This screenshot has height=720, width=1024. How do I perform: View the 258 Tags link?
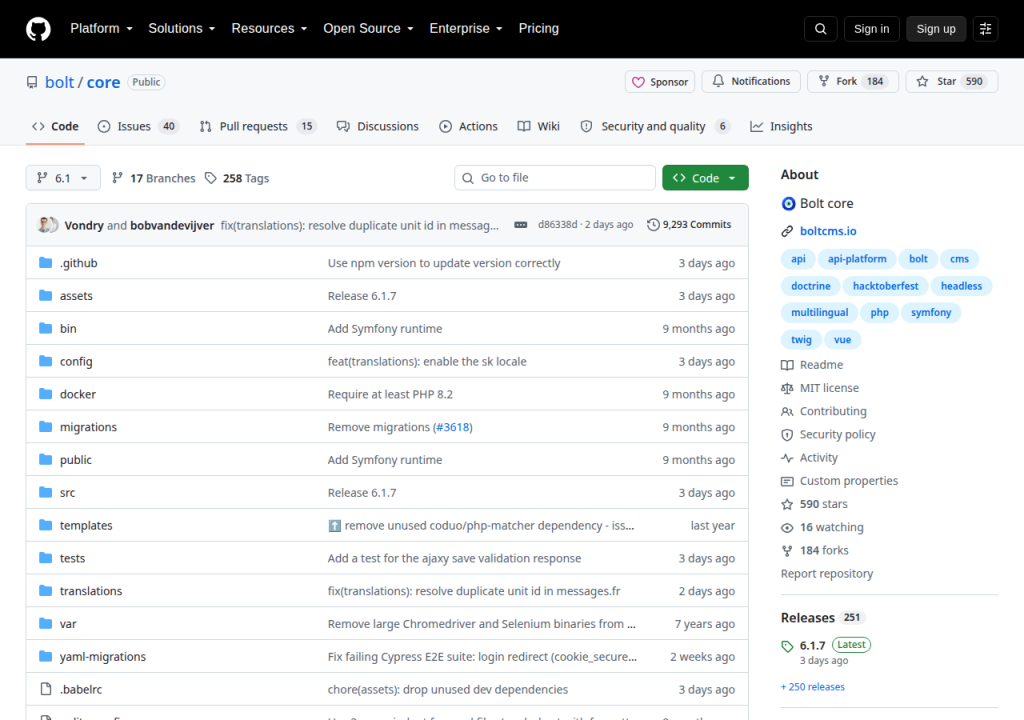(237, 178)
